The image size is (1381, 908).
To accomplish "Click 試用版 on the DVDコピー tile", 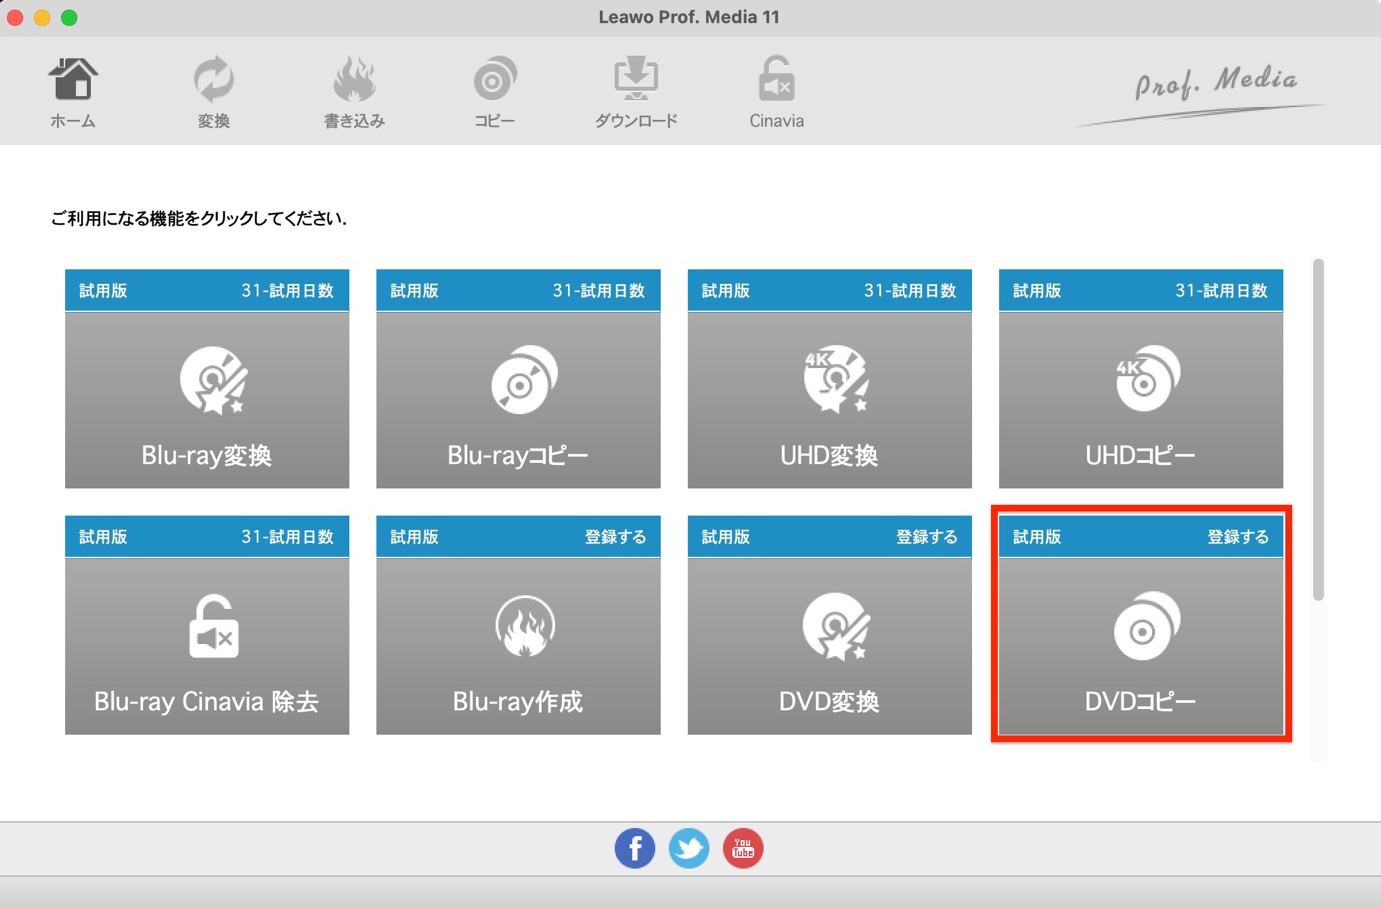I will [1037, 537].
